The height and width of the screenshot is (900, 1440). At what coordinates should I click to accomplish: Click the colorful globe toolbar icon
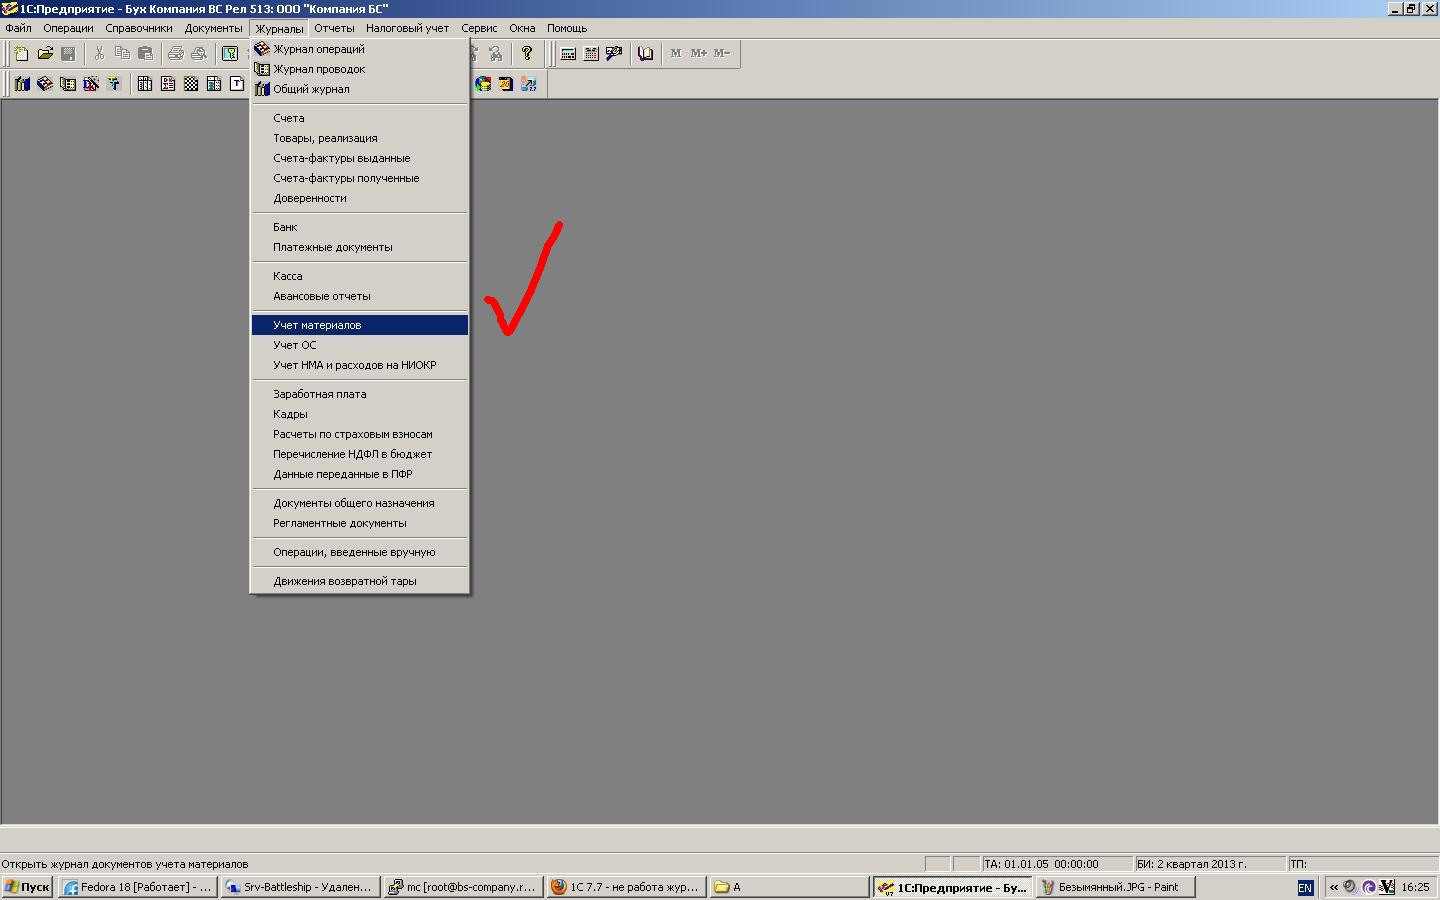pos(483,84)
